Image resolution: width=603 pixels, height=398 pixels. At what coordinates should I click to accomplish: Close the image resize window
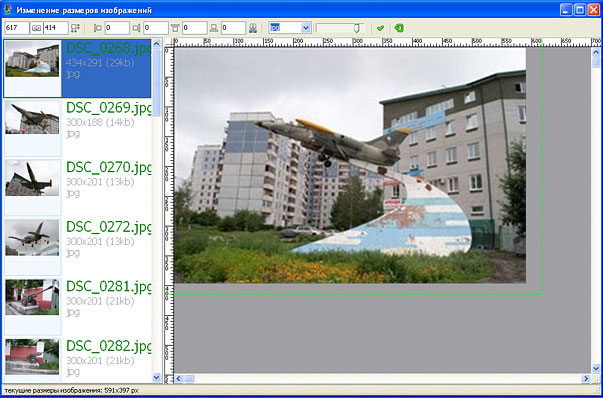[x=593, y=10]
